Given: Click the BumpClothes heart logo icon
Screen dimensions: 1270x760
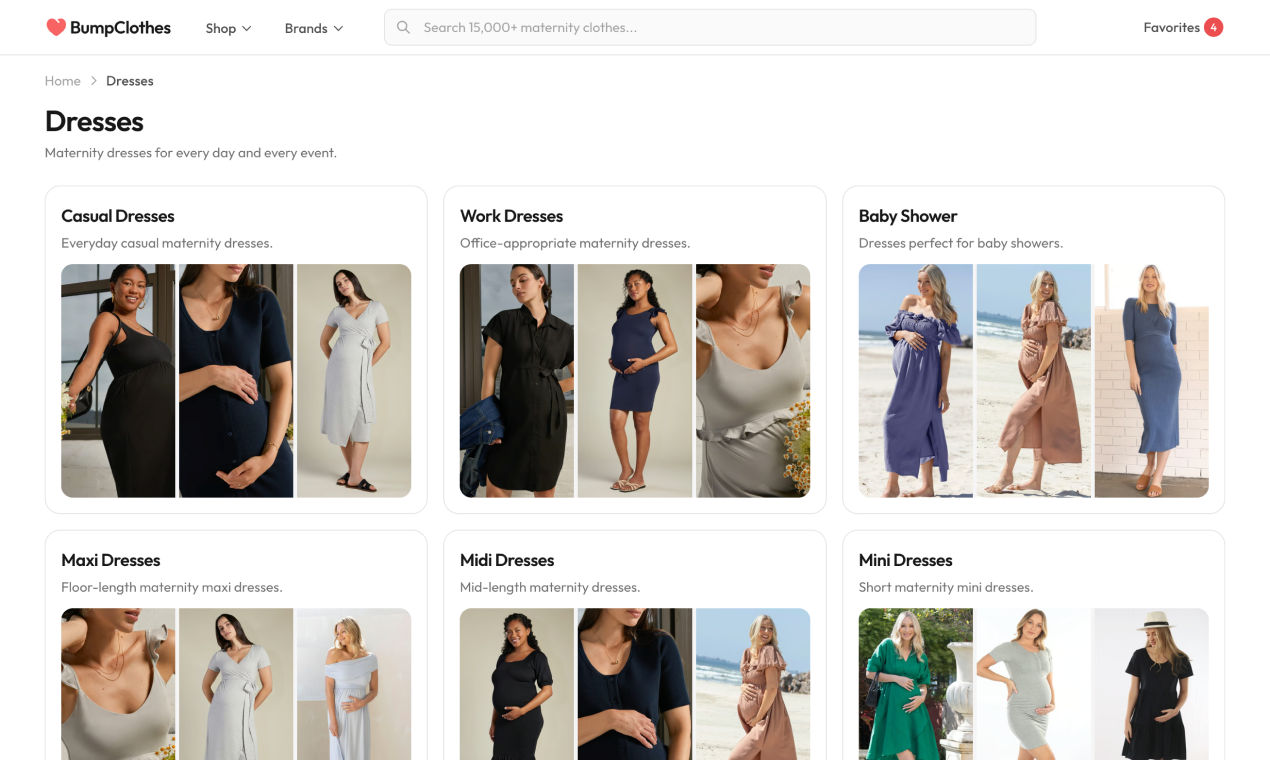Looking at the screenshot, I should tap(55, 27).
